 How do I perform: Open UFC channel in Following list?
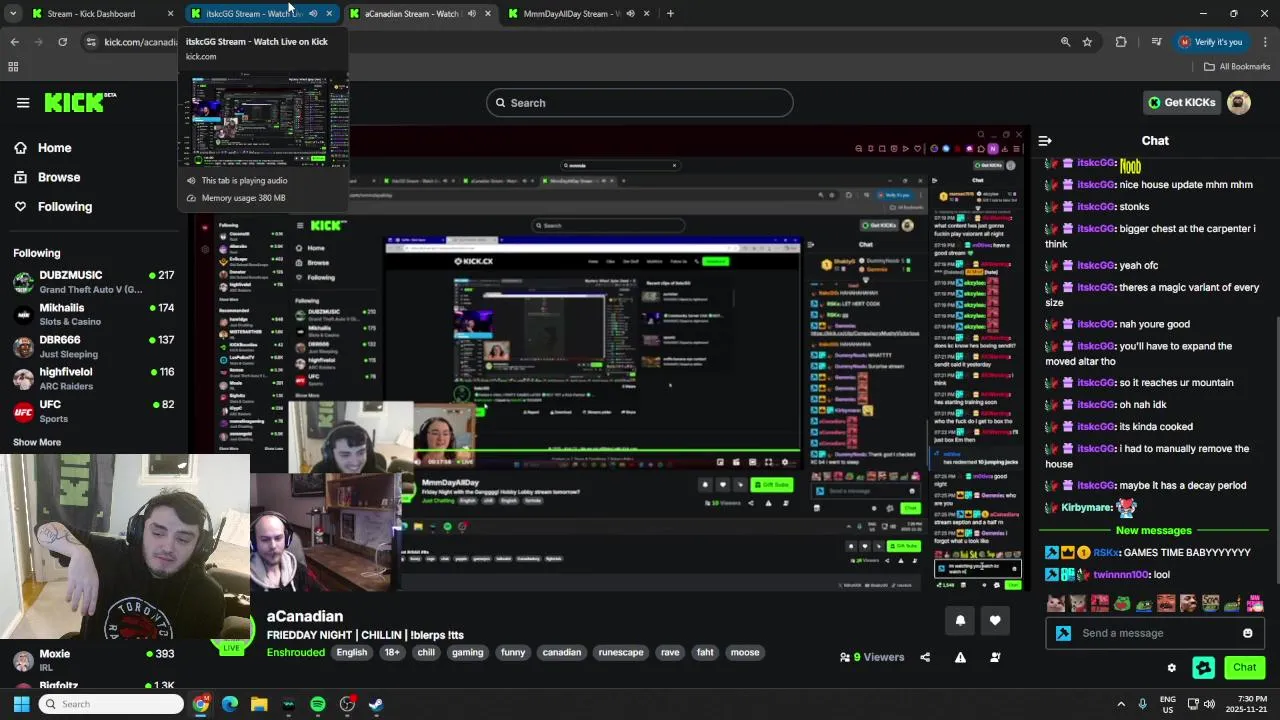coord(93,411)
